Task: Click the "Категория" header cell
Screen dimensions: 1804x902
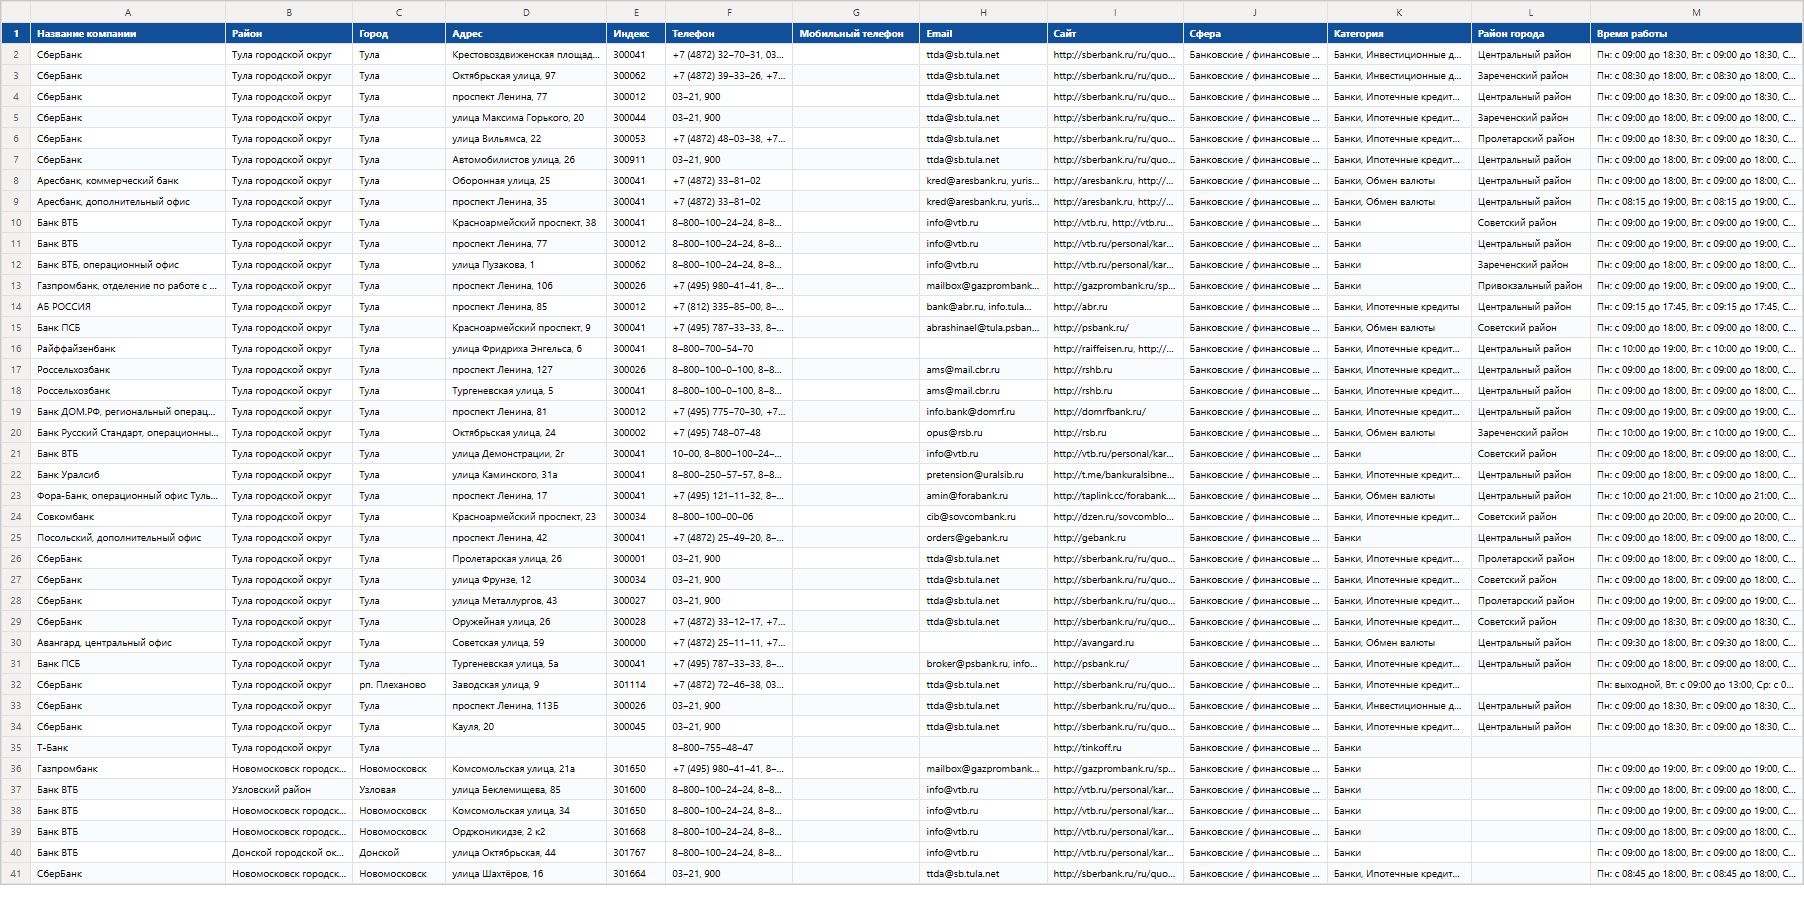Action: pyautogui.click(x=1399, y=33)
